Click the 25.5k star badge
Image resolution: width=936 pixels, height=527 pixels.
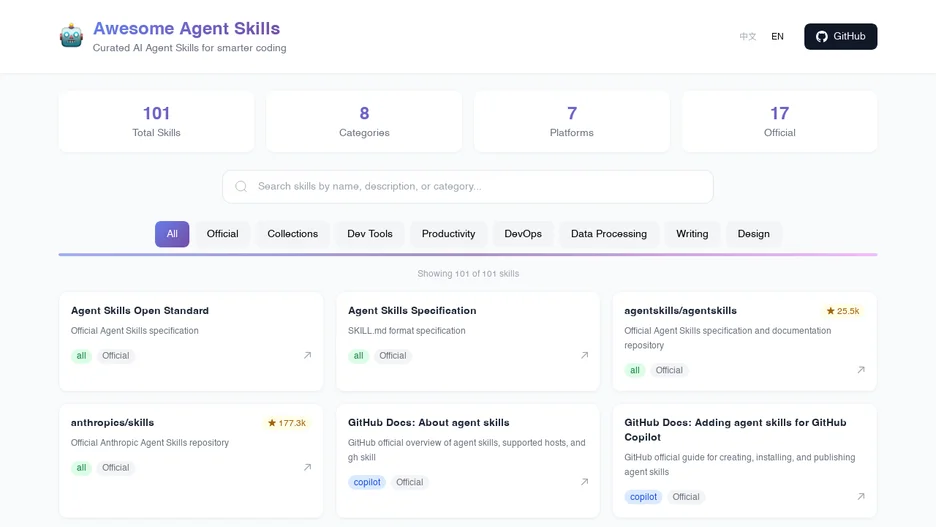coord(842,311)
